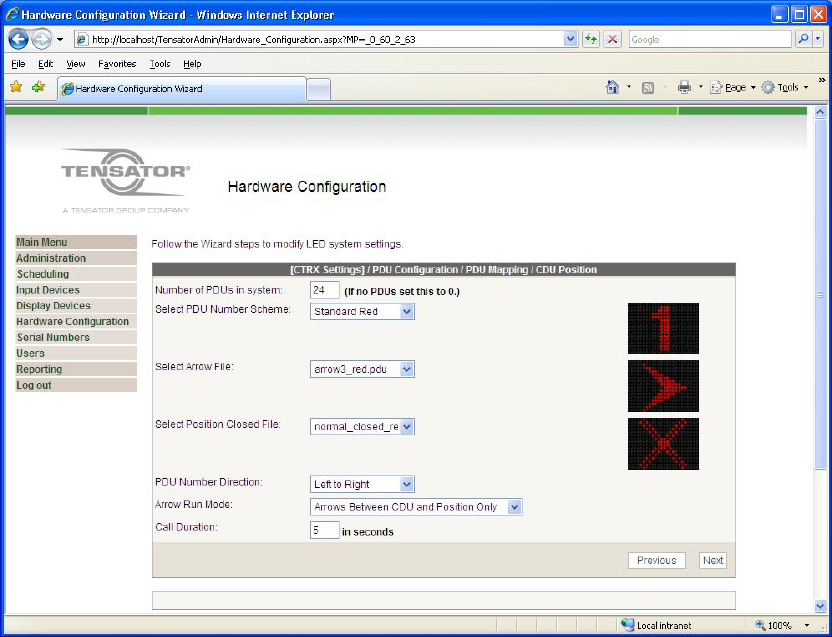This screenshot has width=832, height=637.
Task: Open the Select Arrow File dropdown
Action: pos(362,369)
